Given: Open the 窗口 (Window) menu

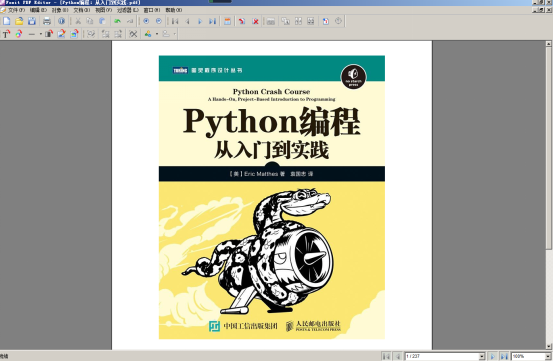Looking at the screenshot, I should (x=152, y=10).
